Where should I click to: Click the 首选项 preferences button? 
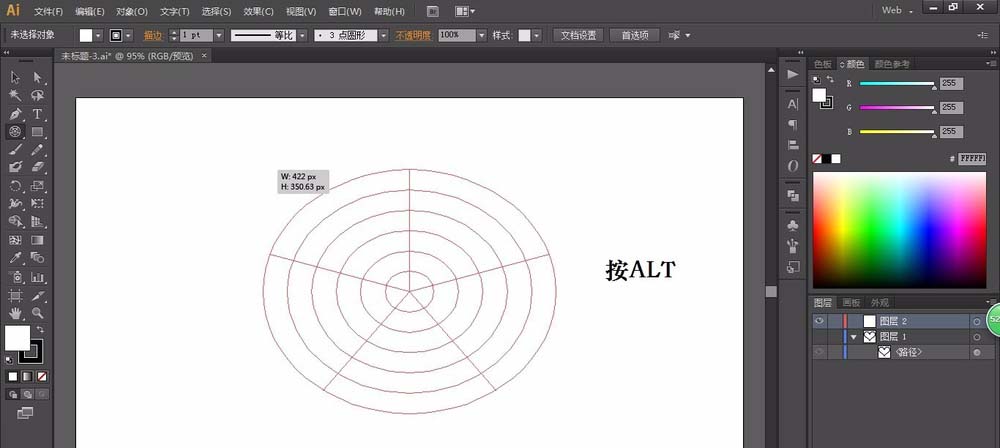[x=635, y=35]
